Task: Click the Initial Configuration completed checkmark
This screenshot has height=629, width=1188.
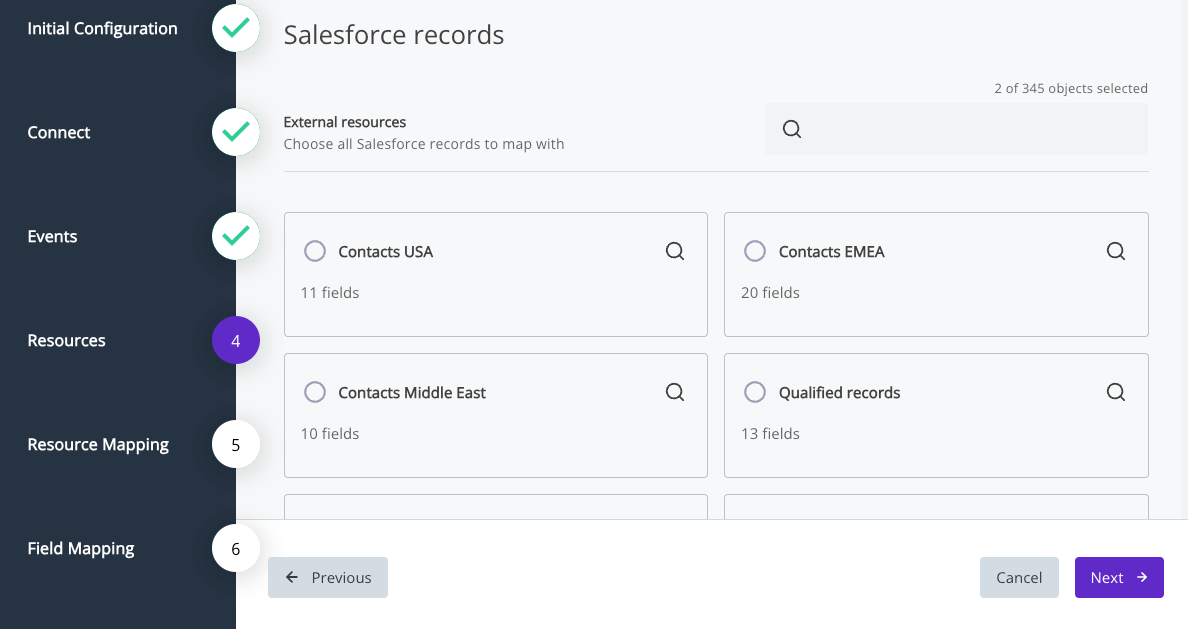Action: (x=236, y=28)
